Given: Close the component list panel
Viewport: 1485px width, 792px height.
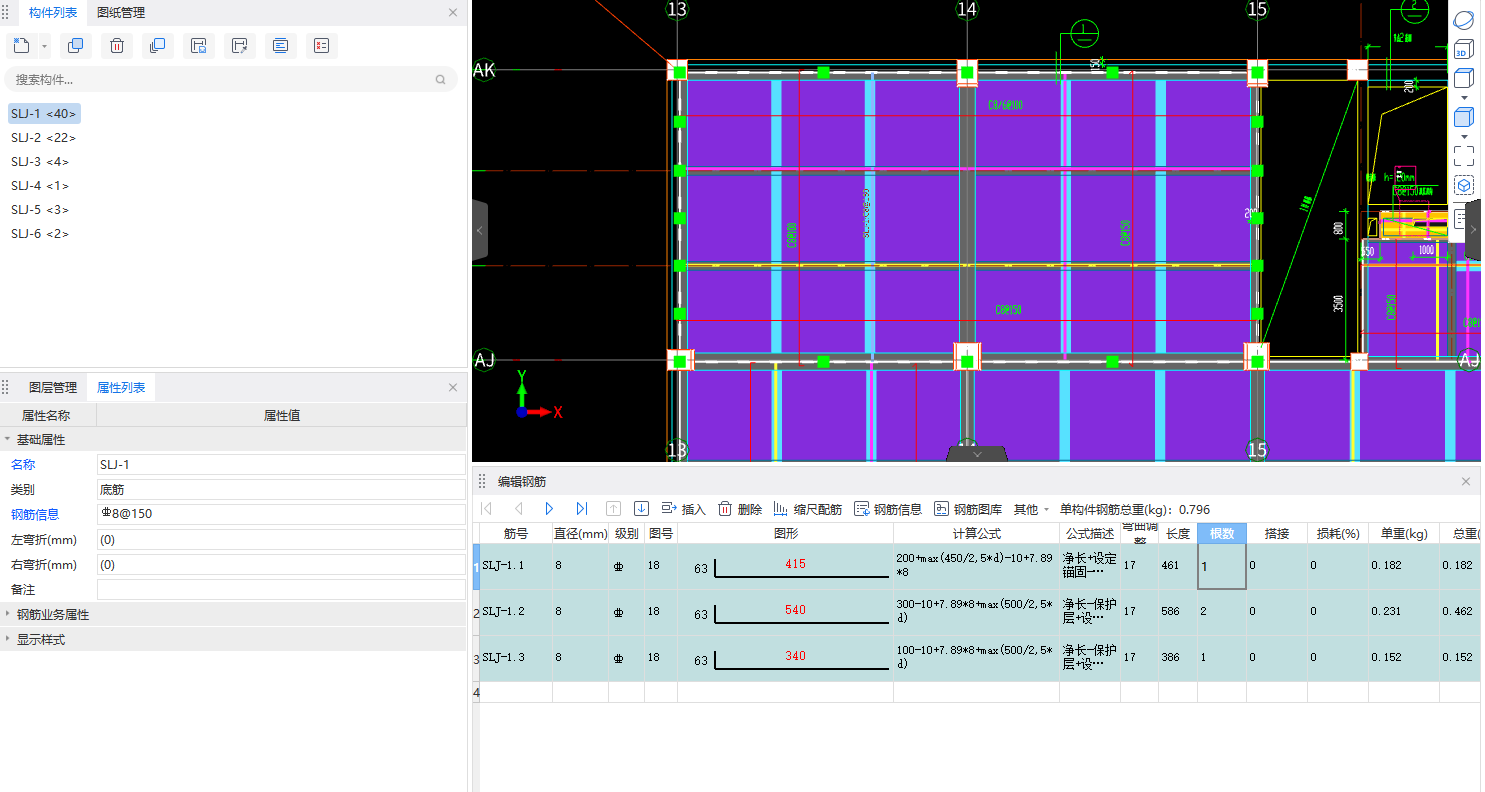Looking at the screenshot, I should 453,13.
